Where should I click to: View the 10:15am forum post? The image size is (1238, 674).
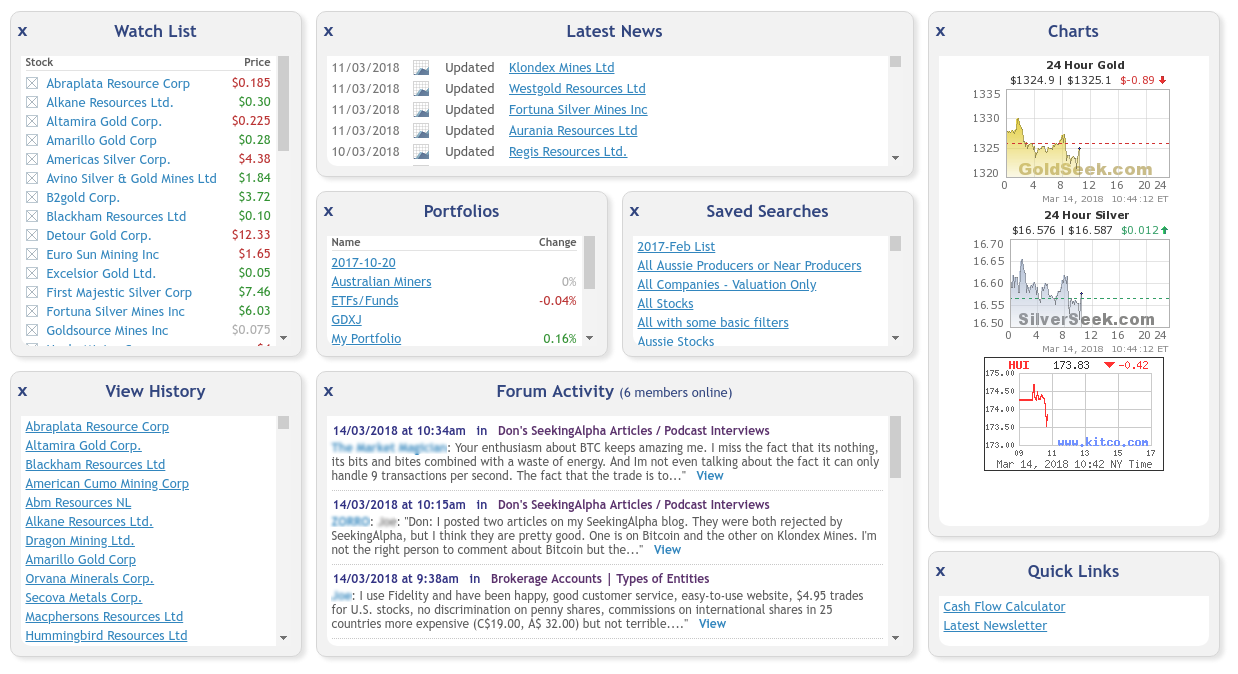667,550
